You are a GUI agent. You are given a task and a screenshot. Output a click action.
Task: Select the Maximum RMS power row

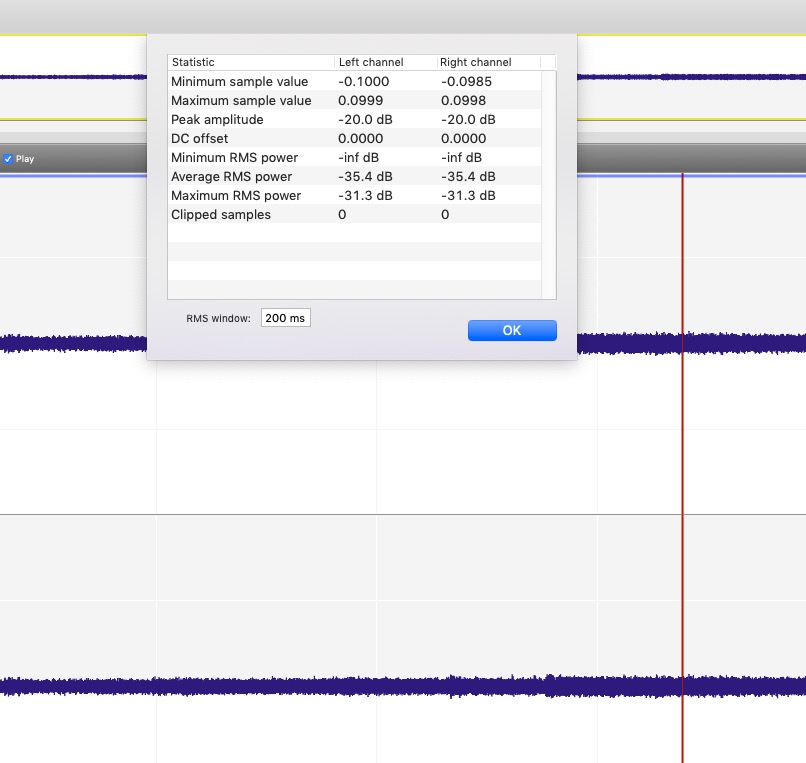click(x=236, y=195)
